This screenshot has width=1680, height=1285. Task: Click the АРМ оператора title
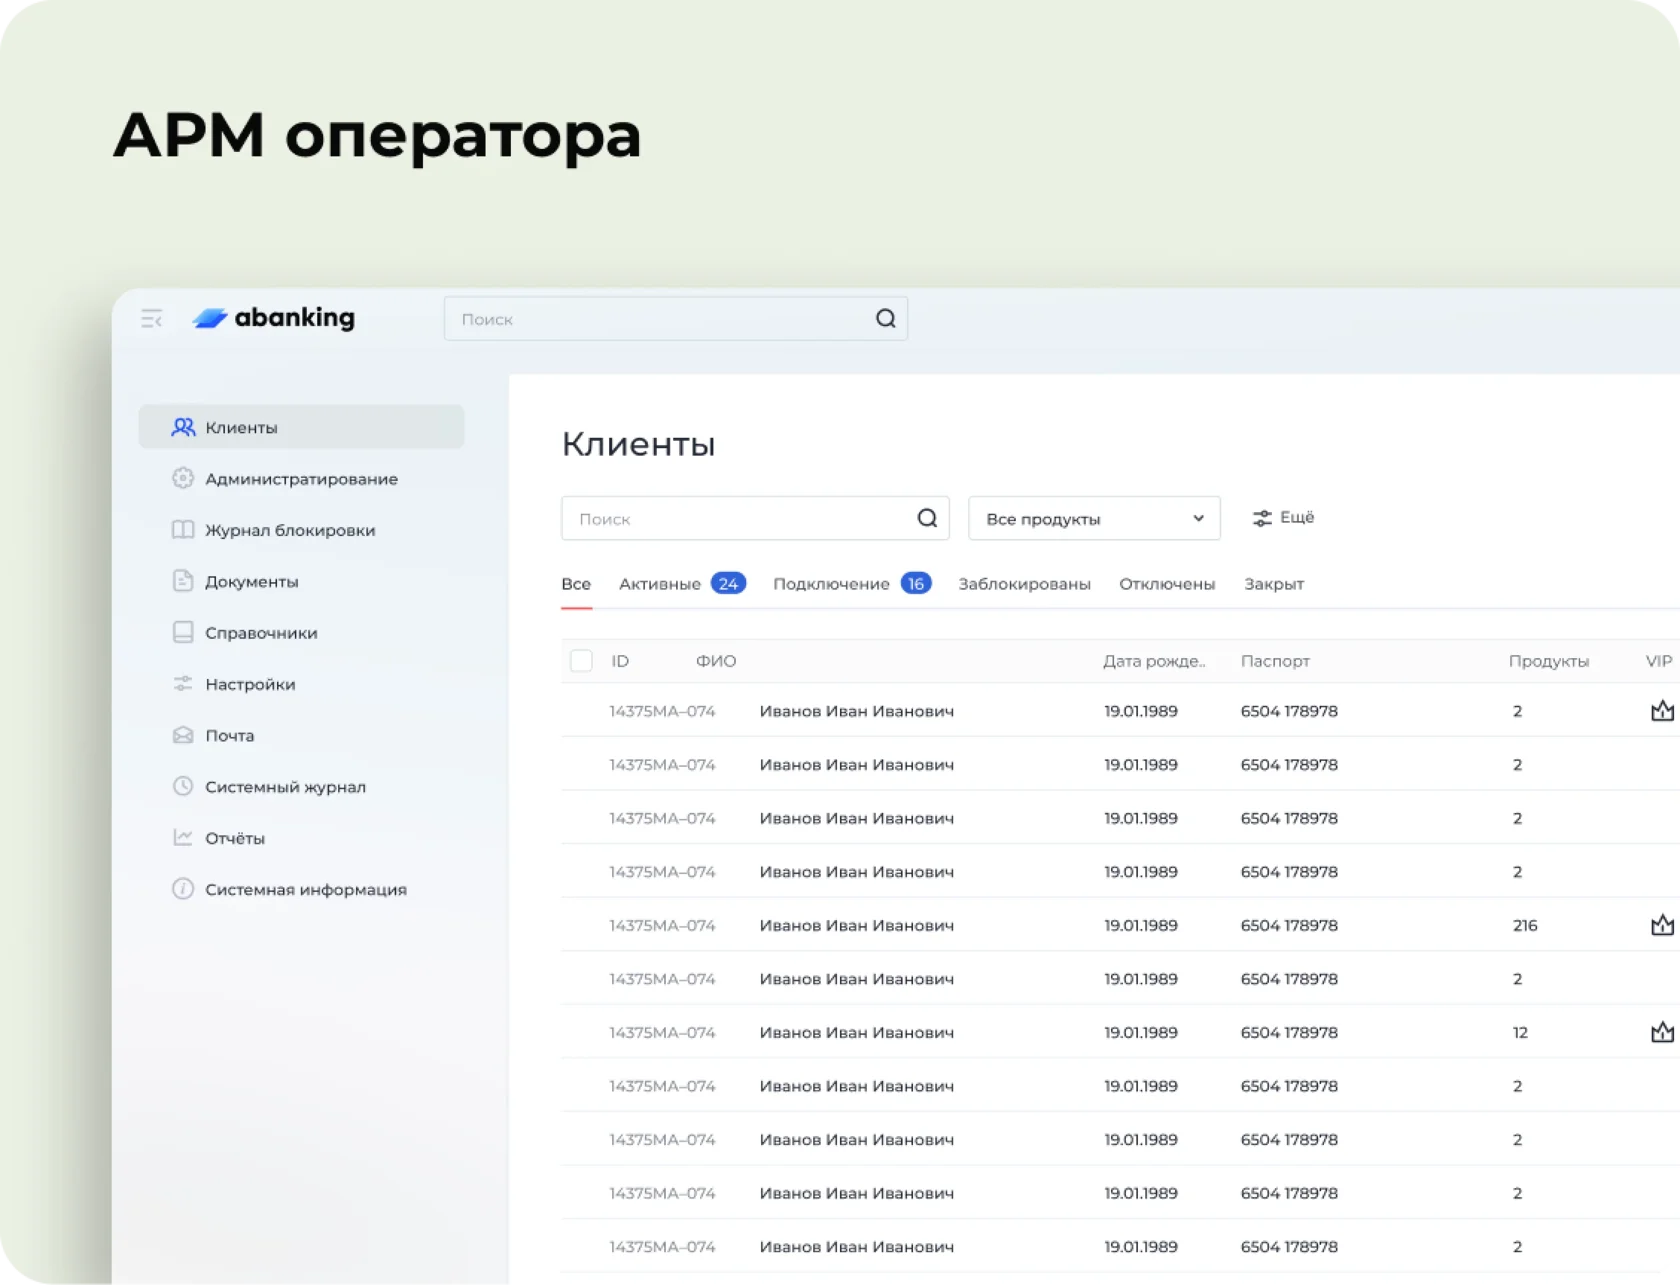(x=377, y=135)
